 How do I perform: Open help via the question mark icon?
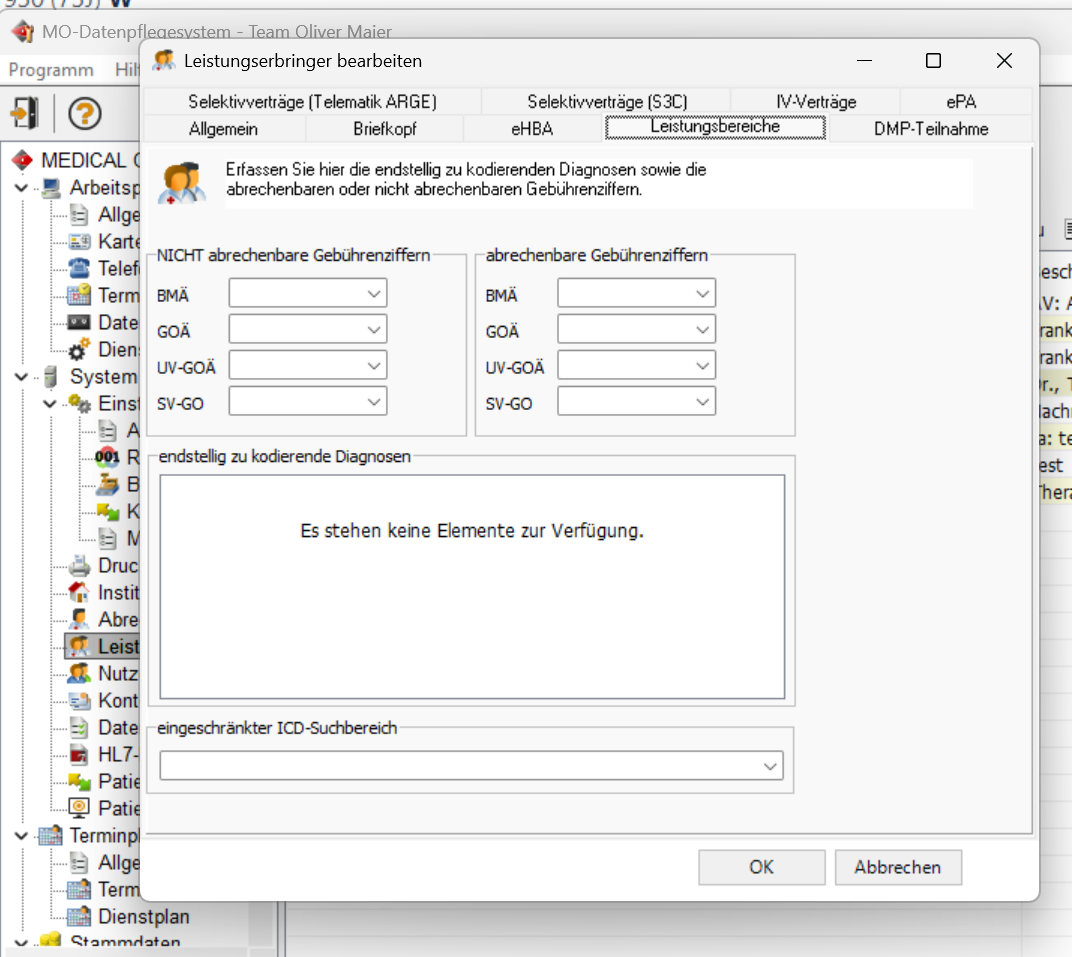(87, 113)
